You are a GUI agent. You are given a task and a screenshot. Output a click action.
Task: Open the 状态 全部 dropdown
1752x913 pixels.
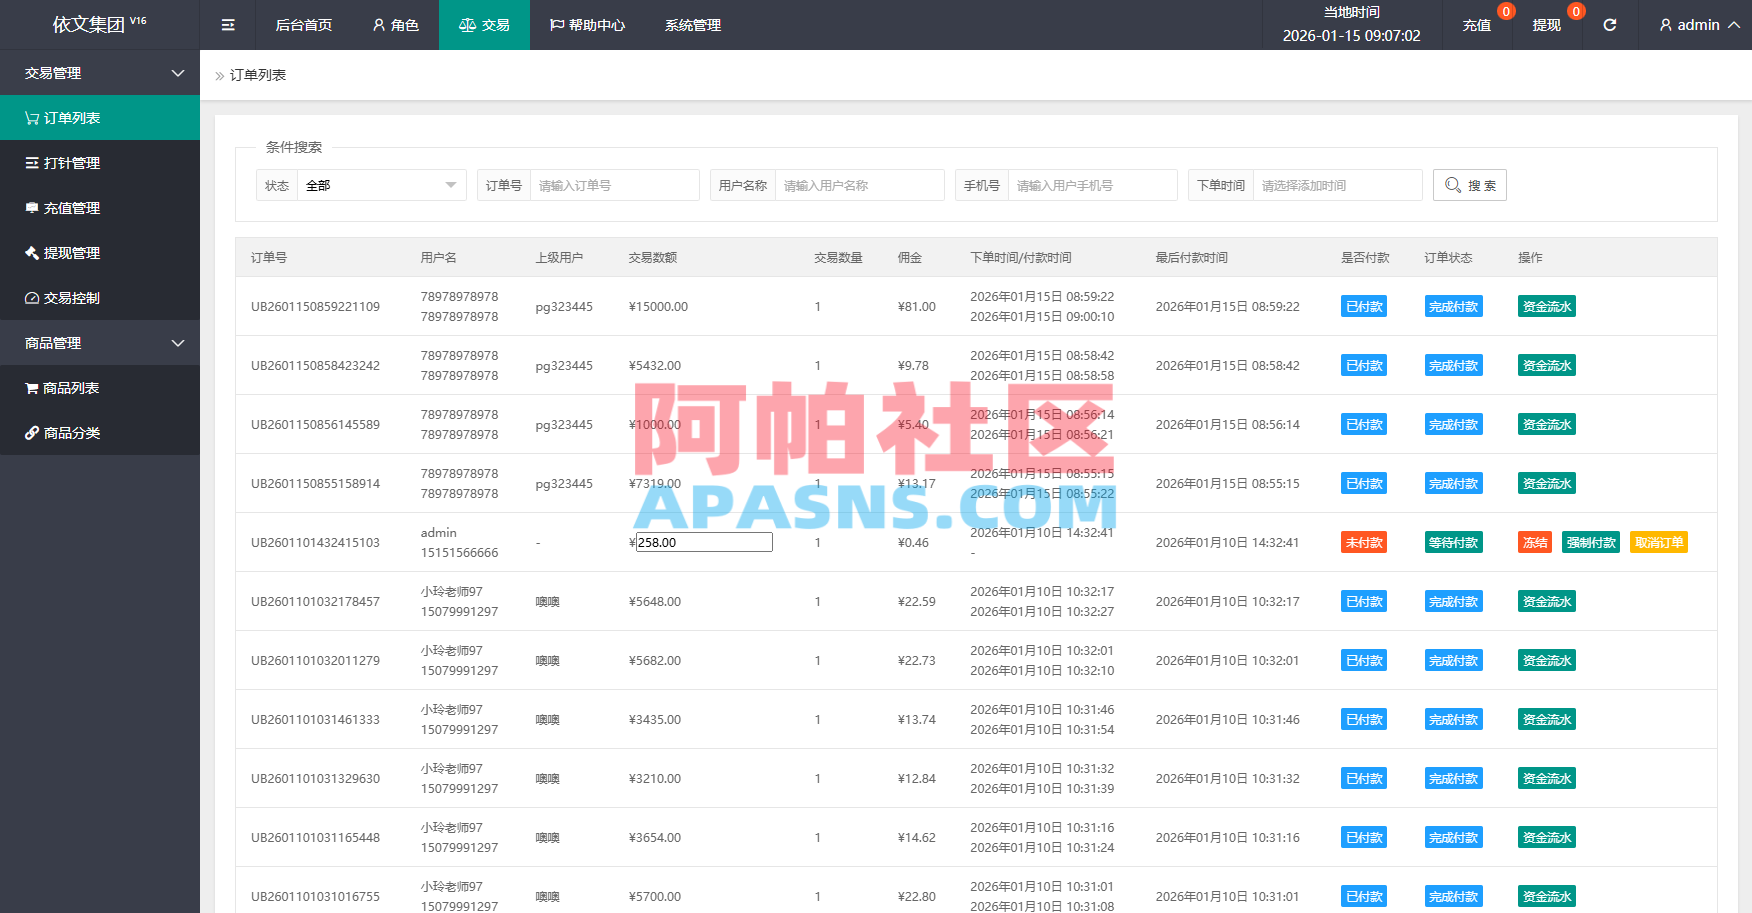[x=381, y=185]
